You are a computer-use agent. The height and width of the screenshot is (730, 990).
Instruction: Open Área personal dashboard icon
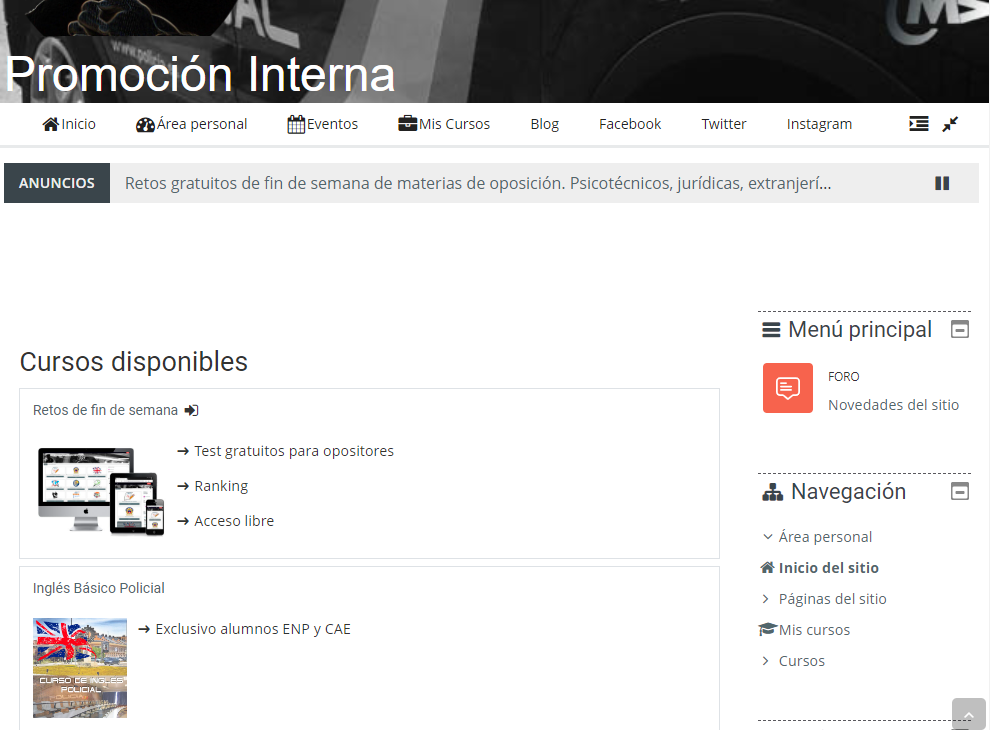click(145, 124)
